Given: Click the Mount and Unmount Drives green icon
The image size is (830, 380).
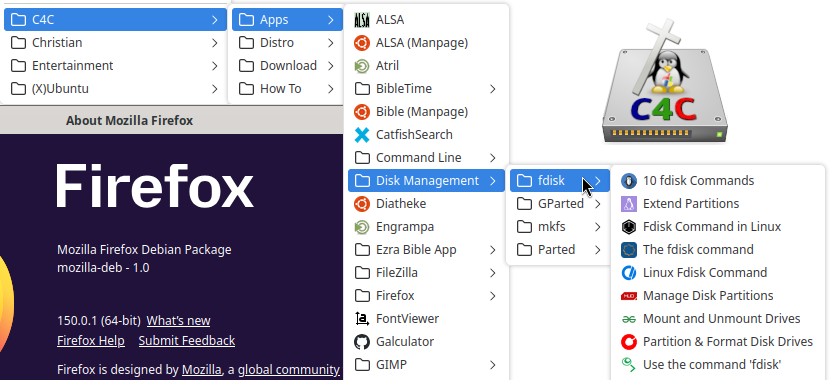Looking at the screenshot, I should [x=629, y=319].
